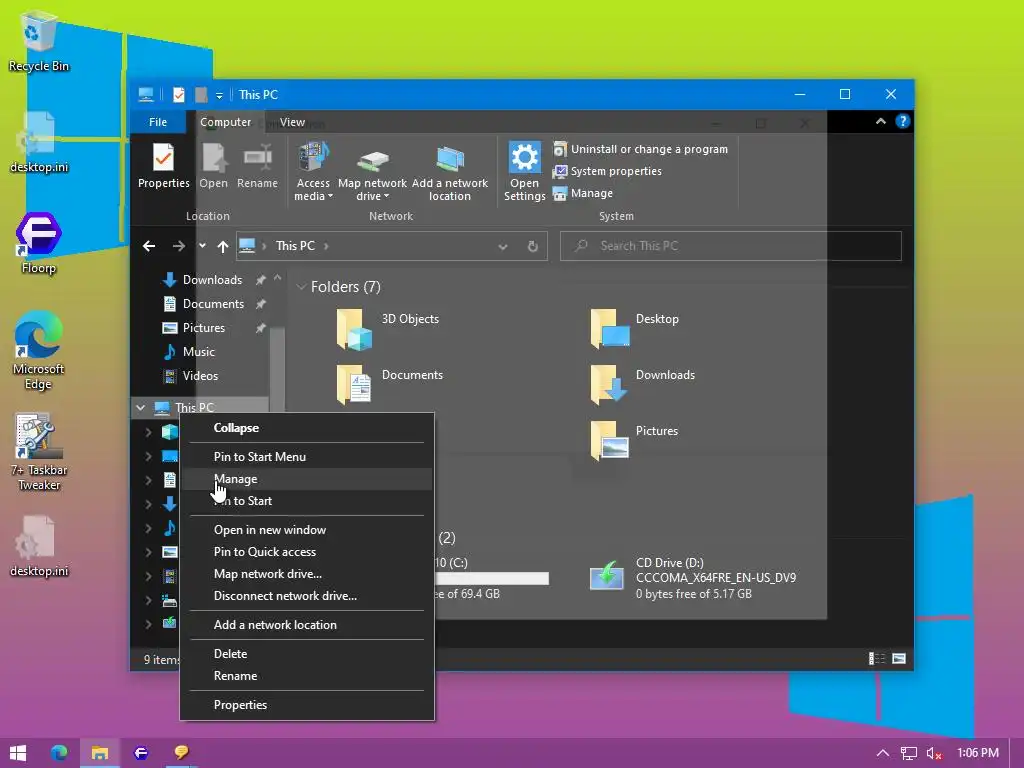1024x768 pixels.
Task: Select Downloads in Quick access
Action: (212, 280)
